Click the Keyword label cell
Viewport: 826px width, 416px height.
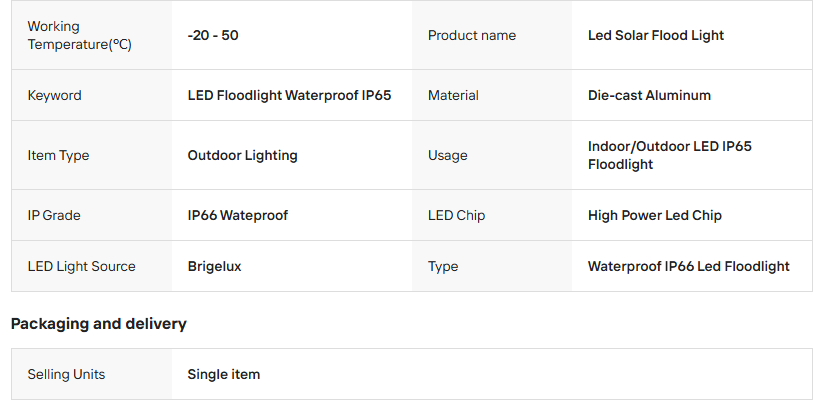55,96
